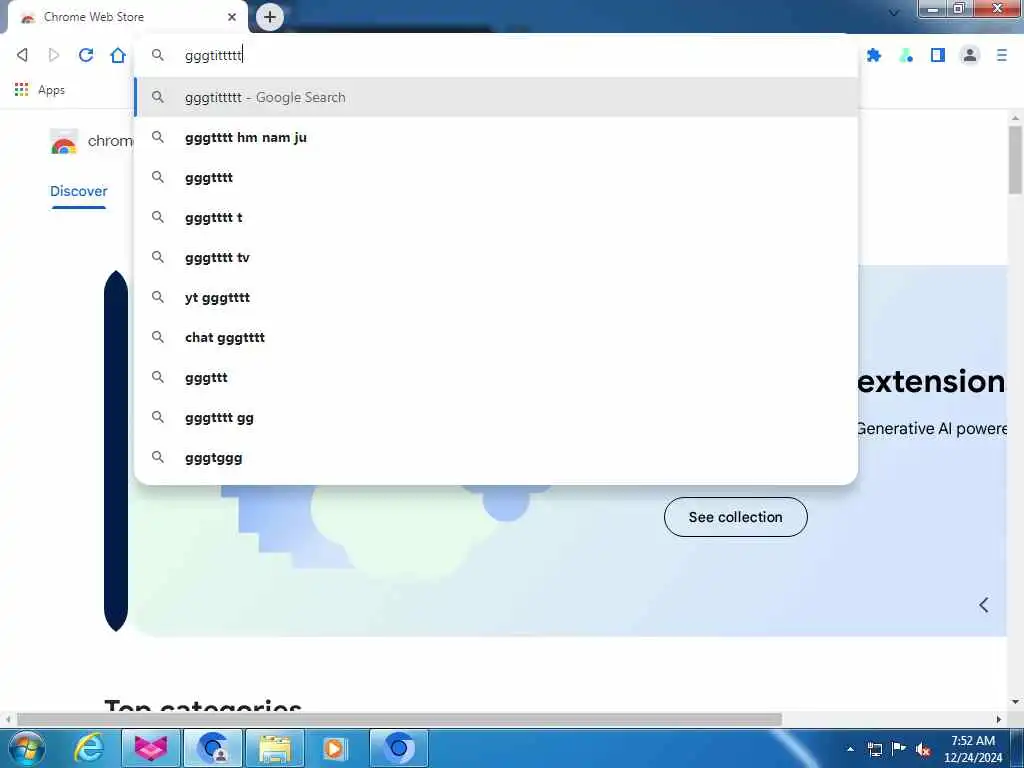Click the carousel previous arrow
Screen dimensions: 1024x768
[984, 605]
